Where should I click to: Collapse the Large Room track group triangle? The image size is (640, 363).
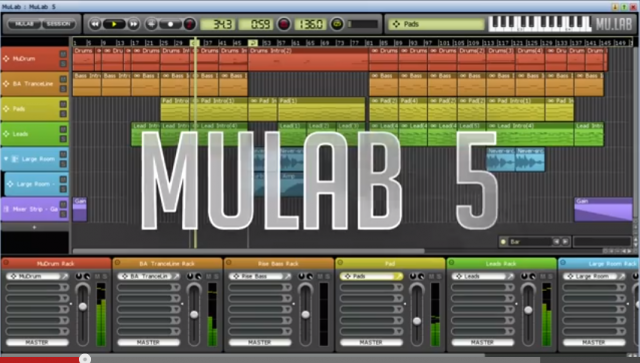6,159
